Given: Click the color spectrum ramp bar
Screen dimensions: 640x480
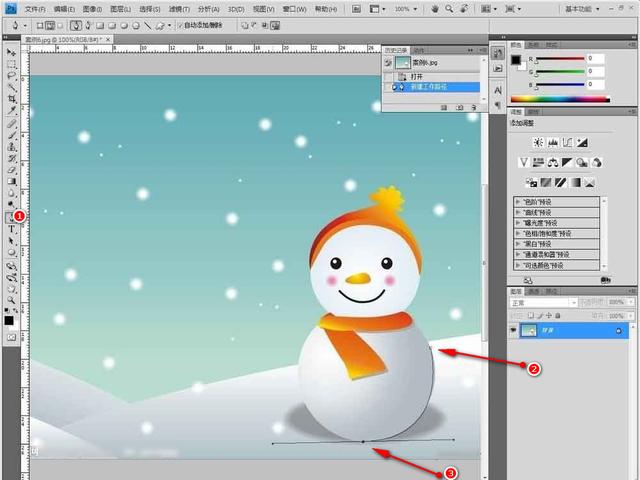Looking at the screenshot, I should click(559, 99).
